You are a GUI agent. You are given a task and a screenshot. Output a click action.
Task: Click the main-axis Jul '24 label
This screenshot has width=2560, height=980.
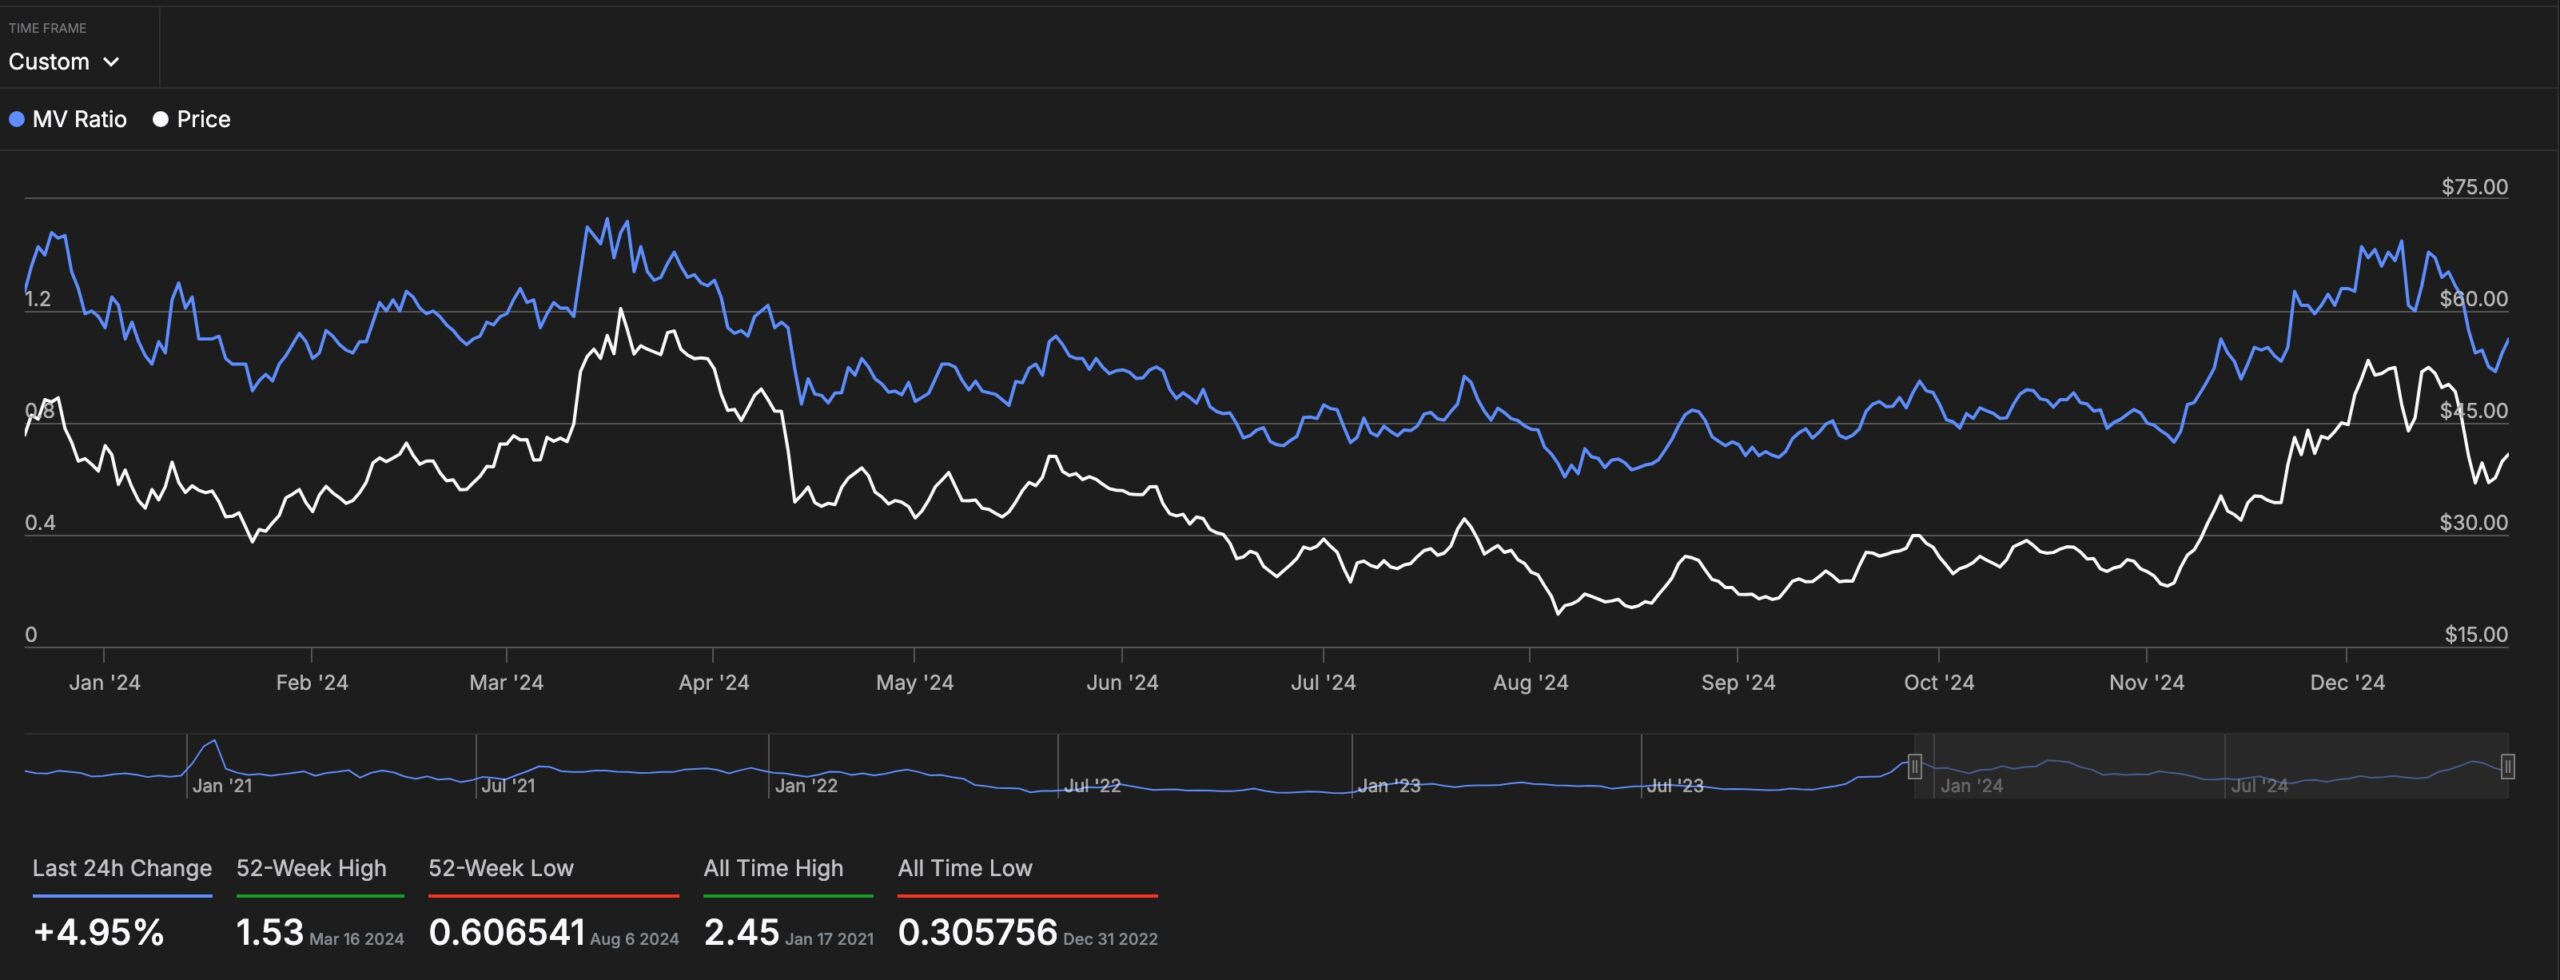[x=1323, y=682]
